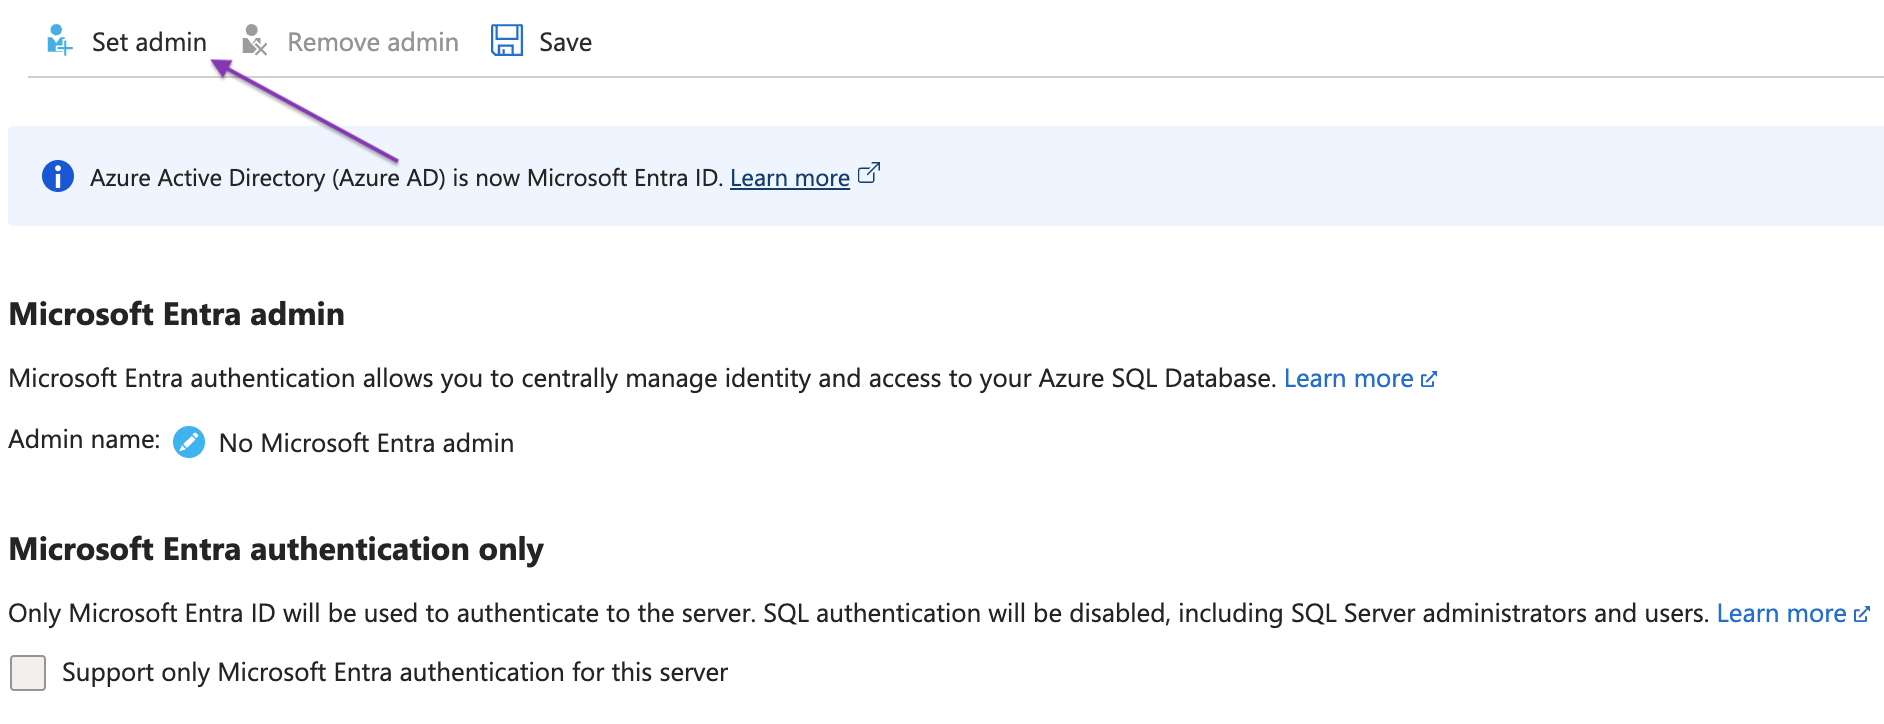The width and height of the screenshot is (1884, 724).
Task: Click the pencil edit icon beside Admin name
Action: (x=189, y=442)
